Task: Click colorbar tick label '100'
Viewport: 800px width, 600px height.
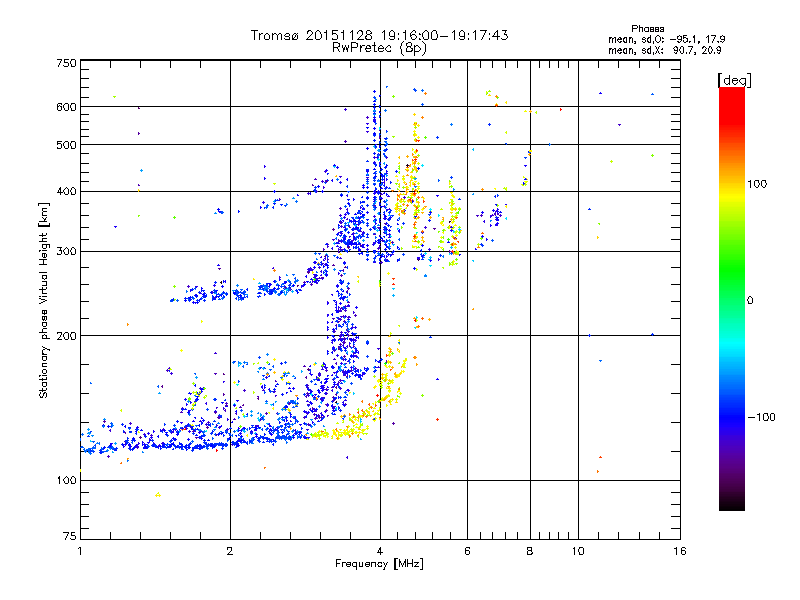Action: 757,184
